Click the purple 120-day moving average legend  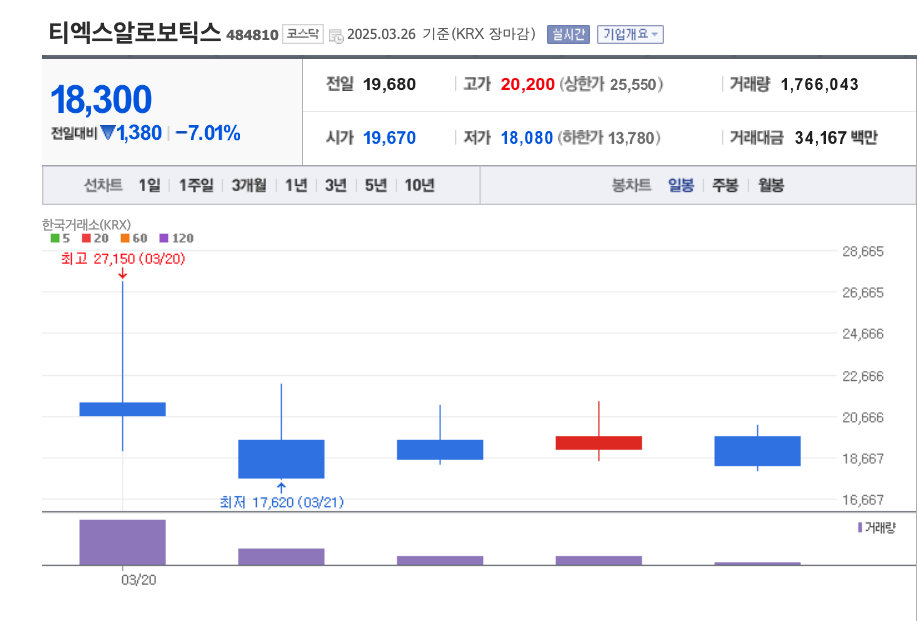click(177, 238)
